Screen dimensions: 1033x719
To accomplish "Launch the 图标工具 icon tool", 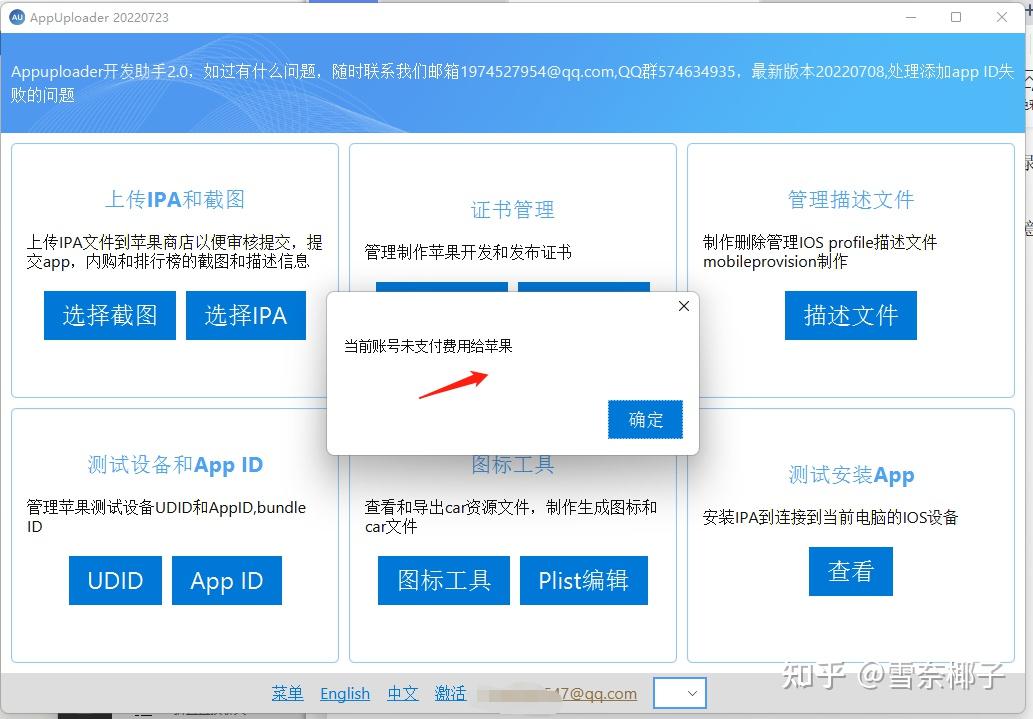I will (x=443, y=580).
